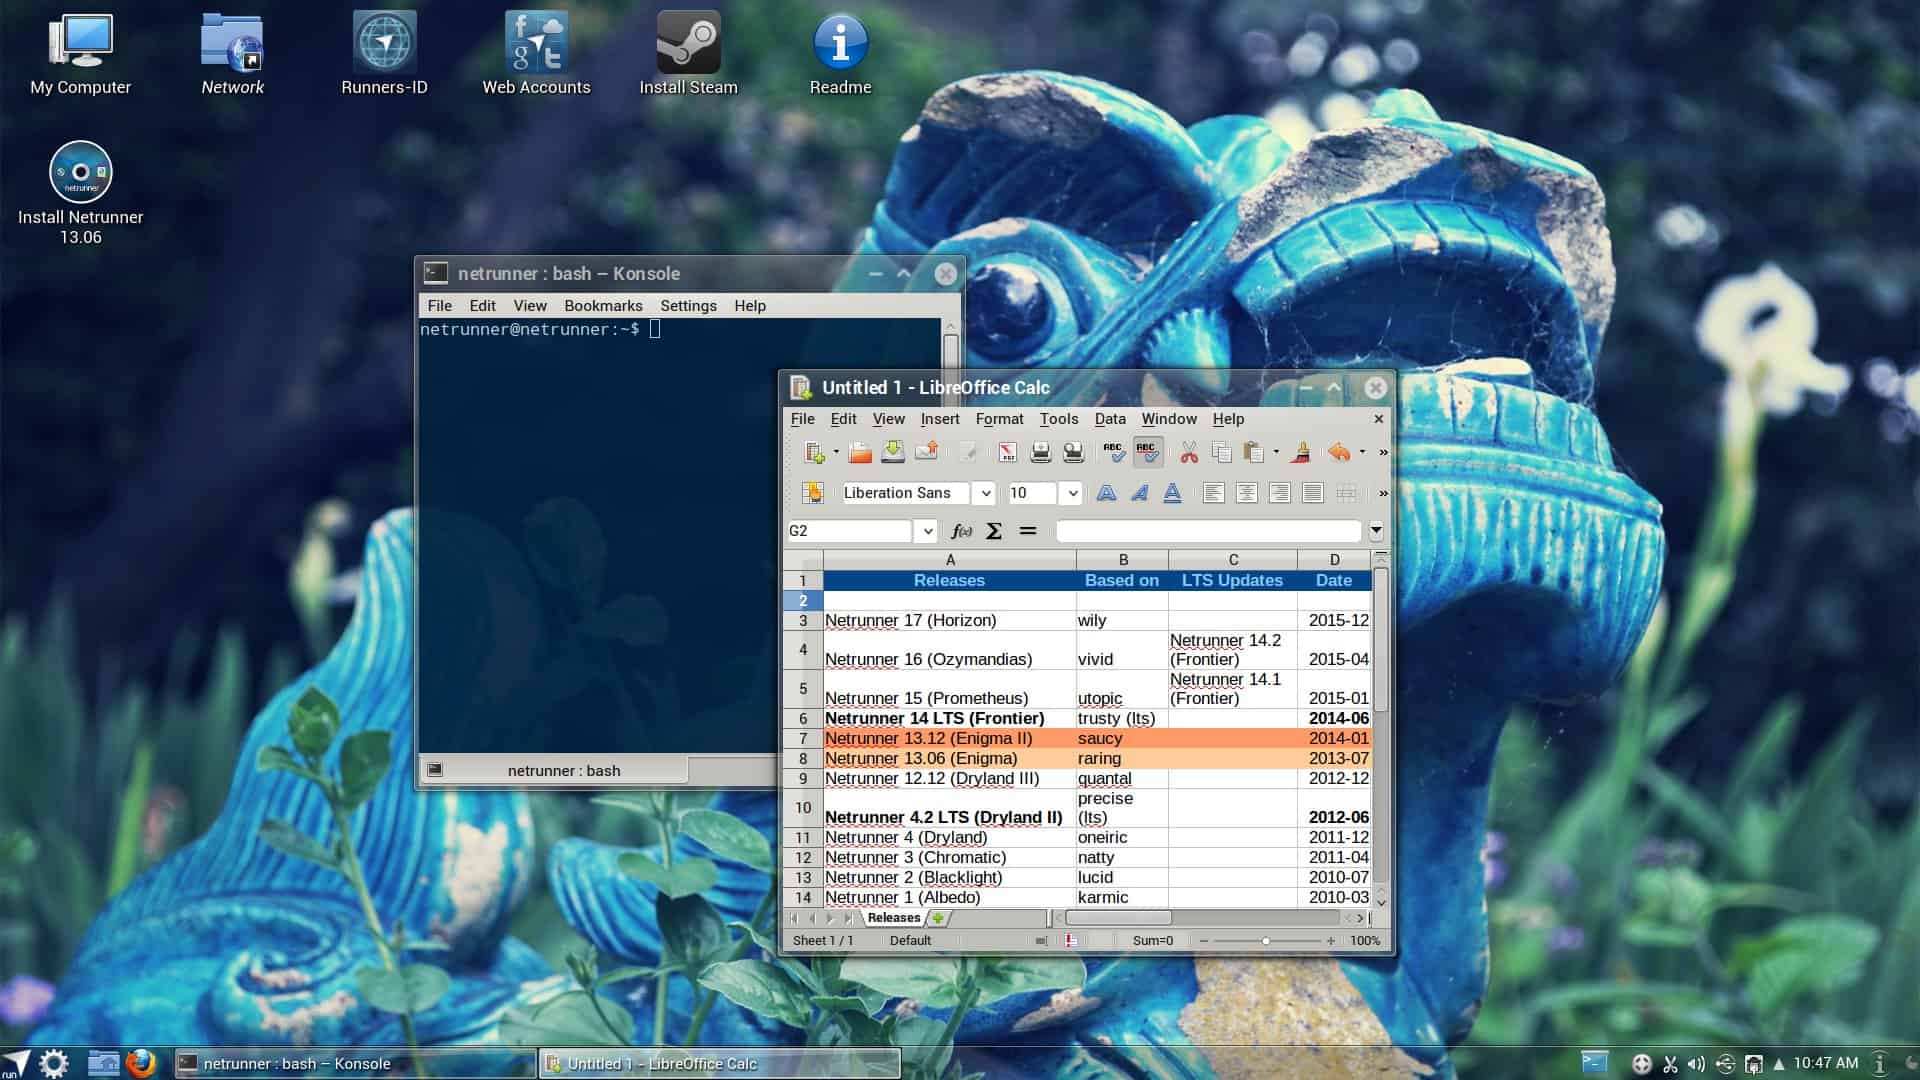Select column A header
1920x1080 pixels.
(x=949, y=560)
